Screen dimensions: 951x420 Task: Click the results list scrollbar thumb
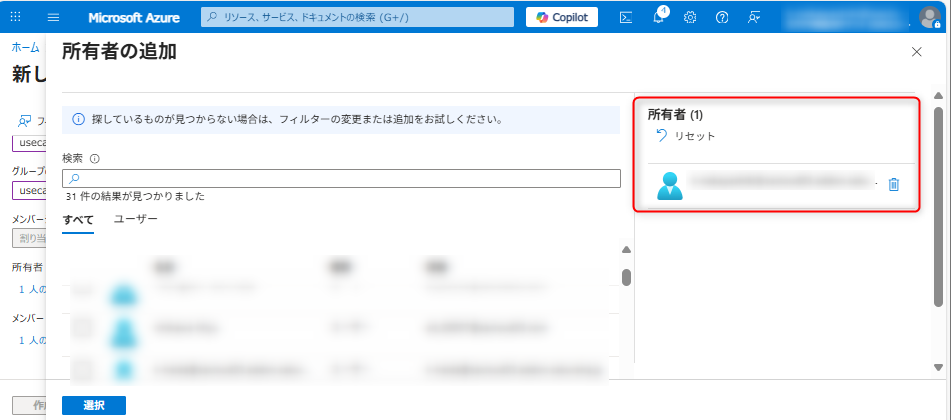627,277
